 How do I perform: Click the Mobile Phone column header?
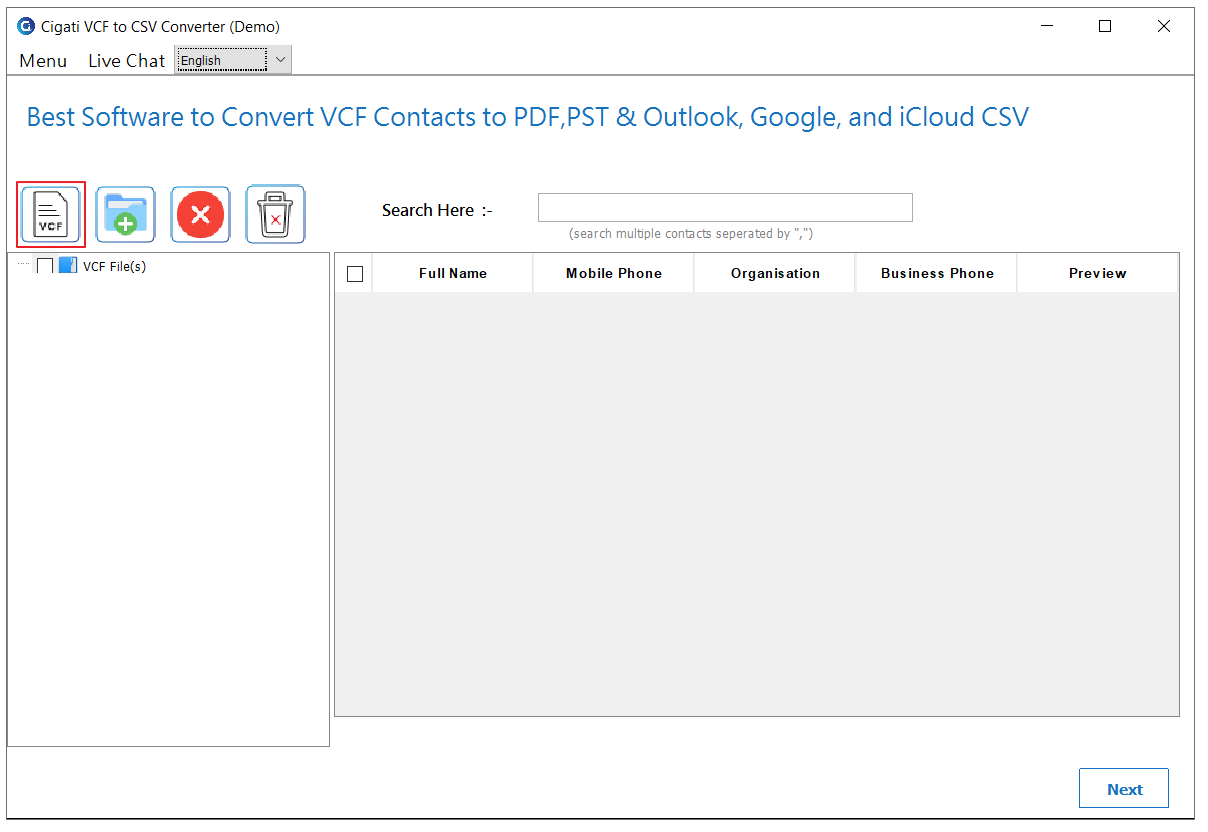[614, 273]
